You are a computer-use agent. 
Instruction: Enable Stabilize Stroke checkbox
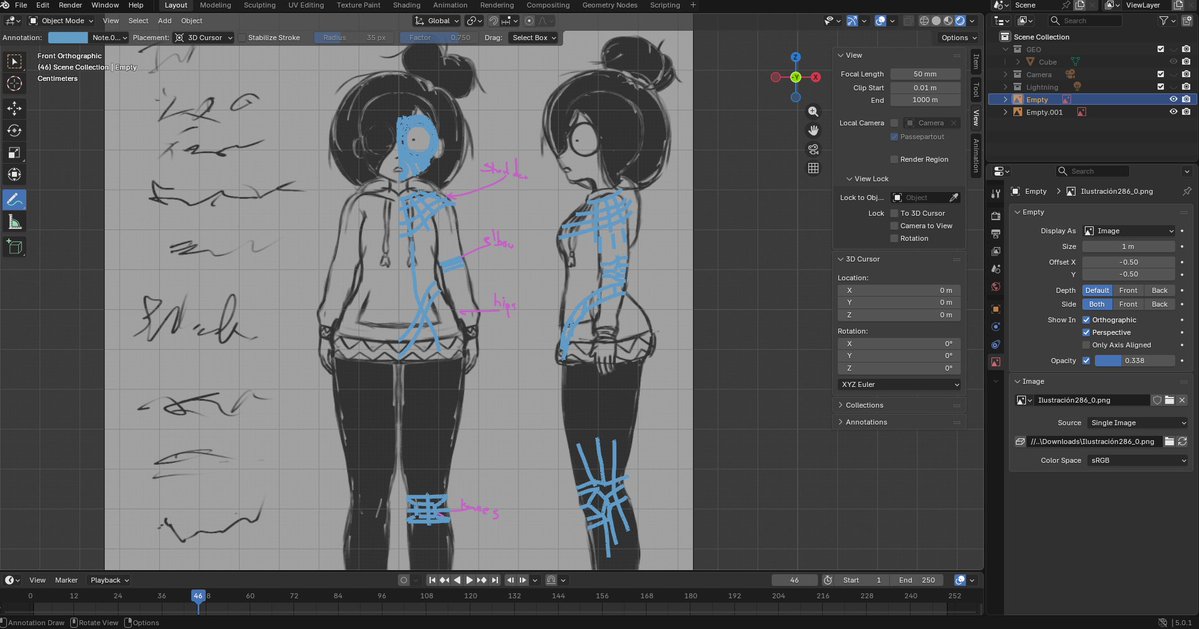(242, 37)
